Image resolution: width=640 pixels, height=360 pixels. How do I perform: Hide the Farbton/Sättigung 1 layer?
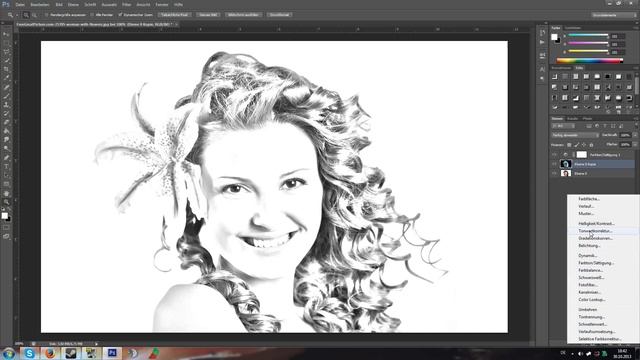click(554, 155)
